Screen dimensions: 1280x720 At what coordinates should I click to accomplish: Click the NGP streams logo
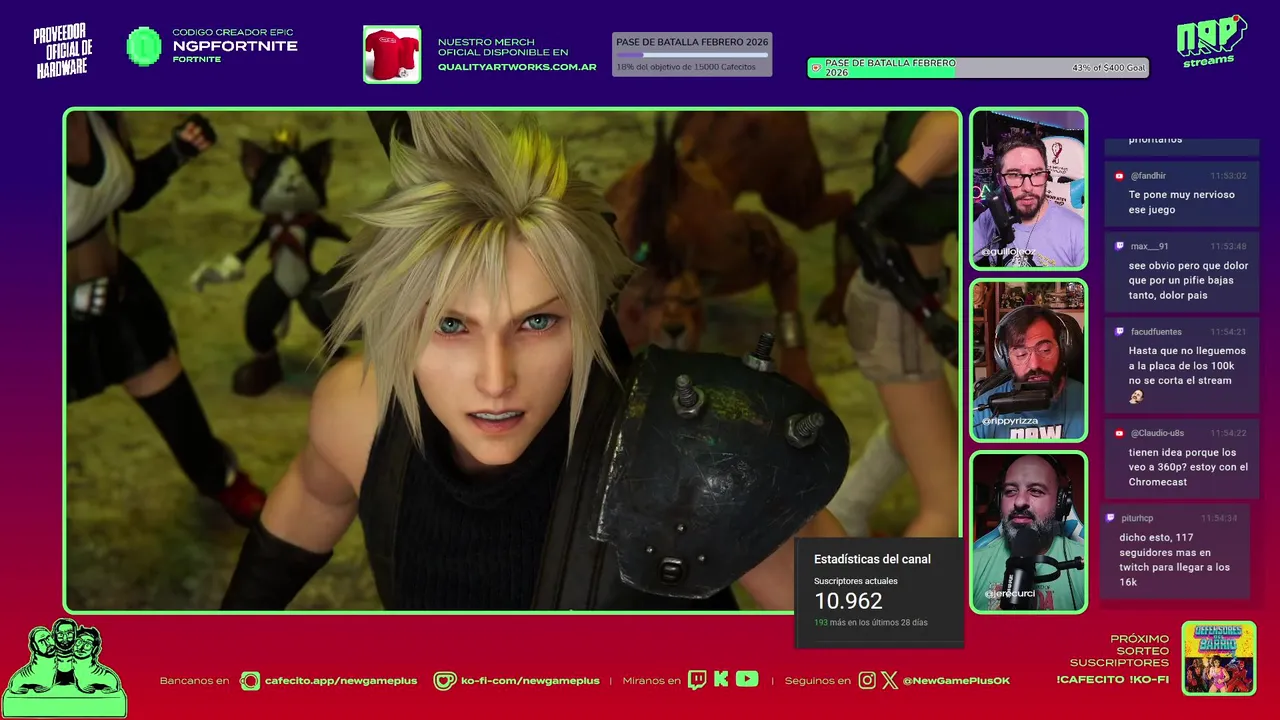coord(1211,40)
